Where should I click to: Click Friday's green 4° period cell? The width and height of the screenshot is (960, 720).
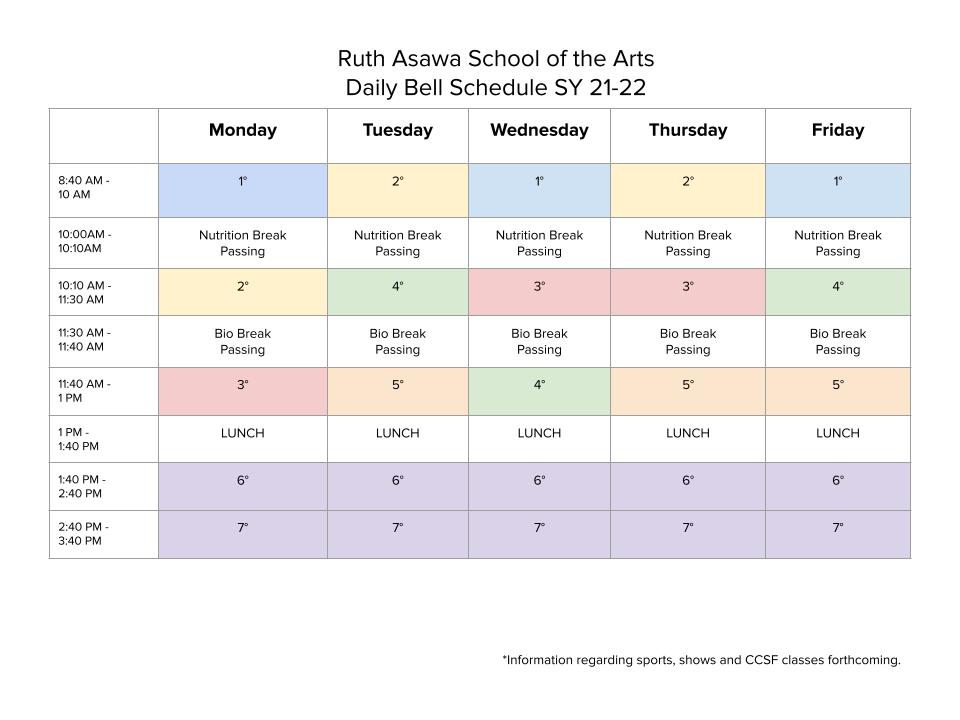(838, 292)
